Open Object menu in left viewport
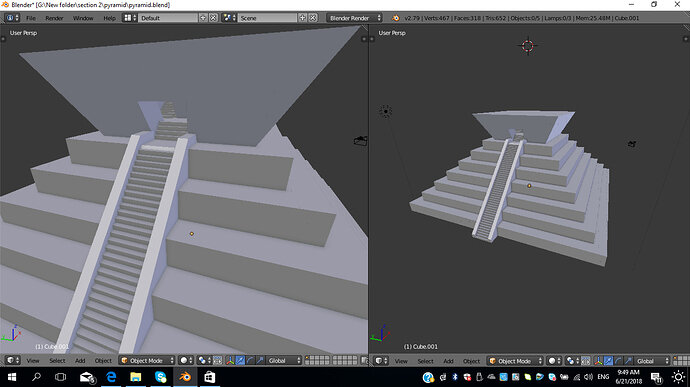 coord(103,361)
